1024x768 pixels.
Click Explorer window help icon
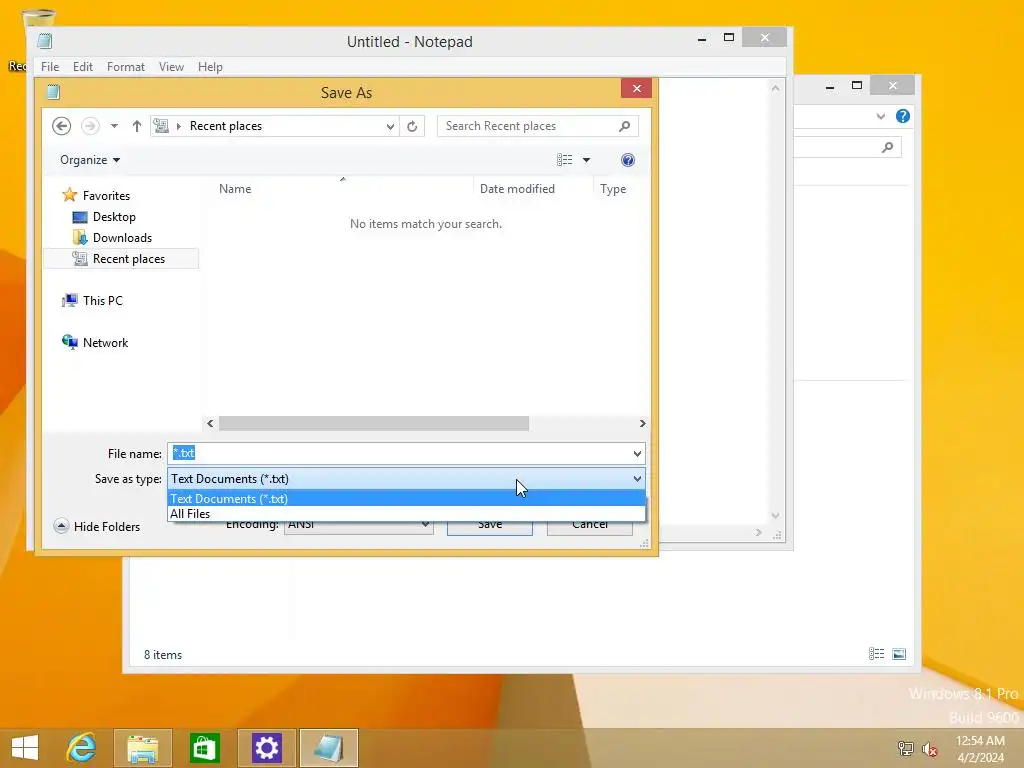point(903,116)
